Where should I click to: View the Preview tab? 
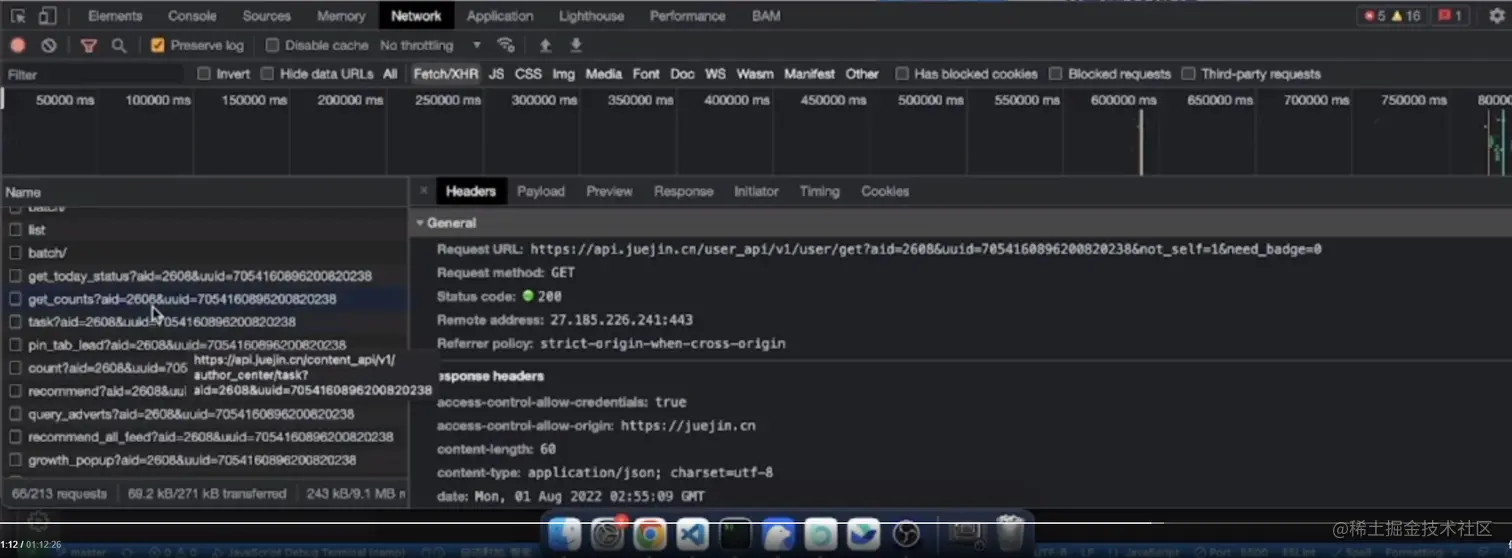pos(609,191)
